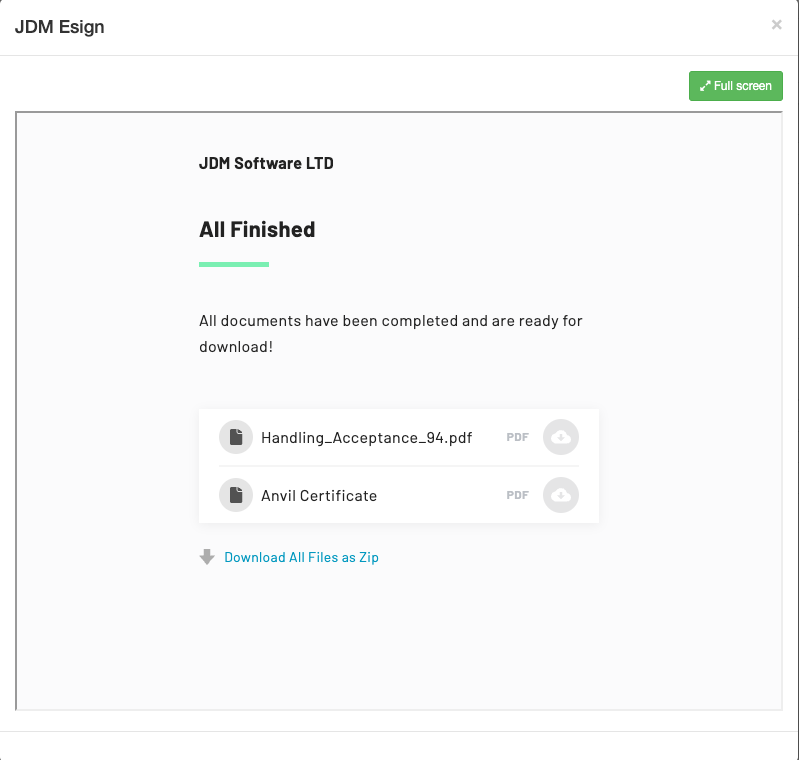The width and height of the screenshot is (799, 760).
Task: Download the Handling_Acceptance_94.pdf using cloud icon
Action: pos(560,437)
